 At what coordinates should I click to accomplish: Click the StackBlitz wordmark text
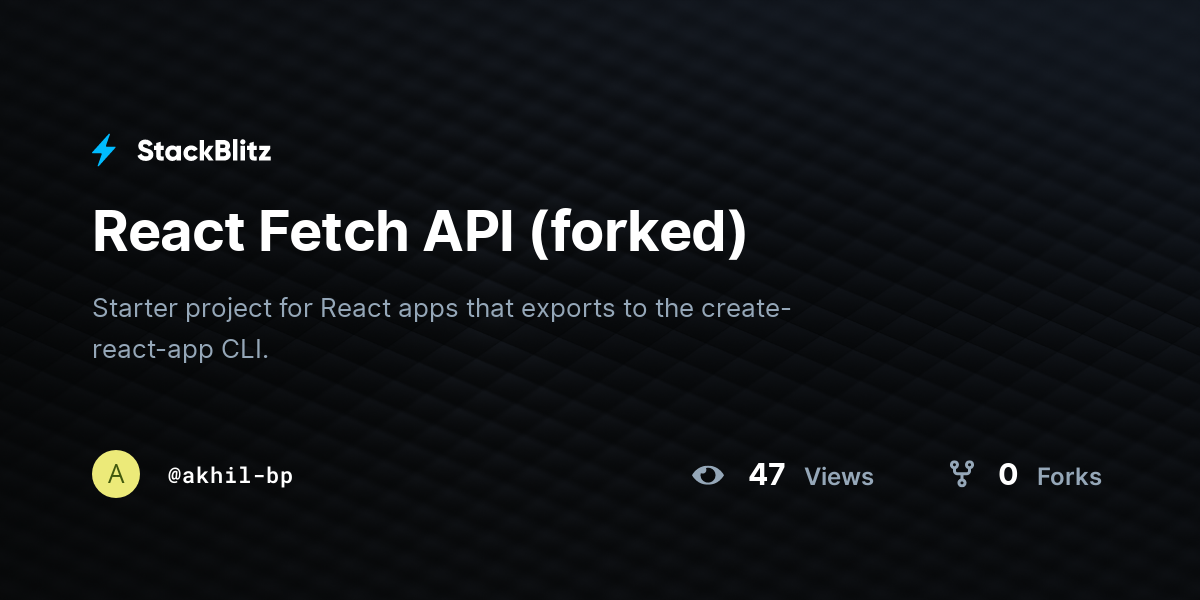point(204,151)
